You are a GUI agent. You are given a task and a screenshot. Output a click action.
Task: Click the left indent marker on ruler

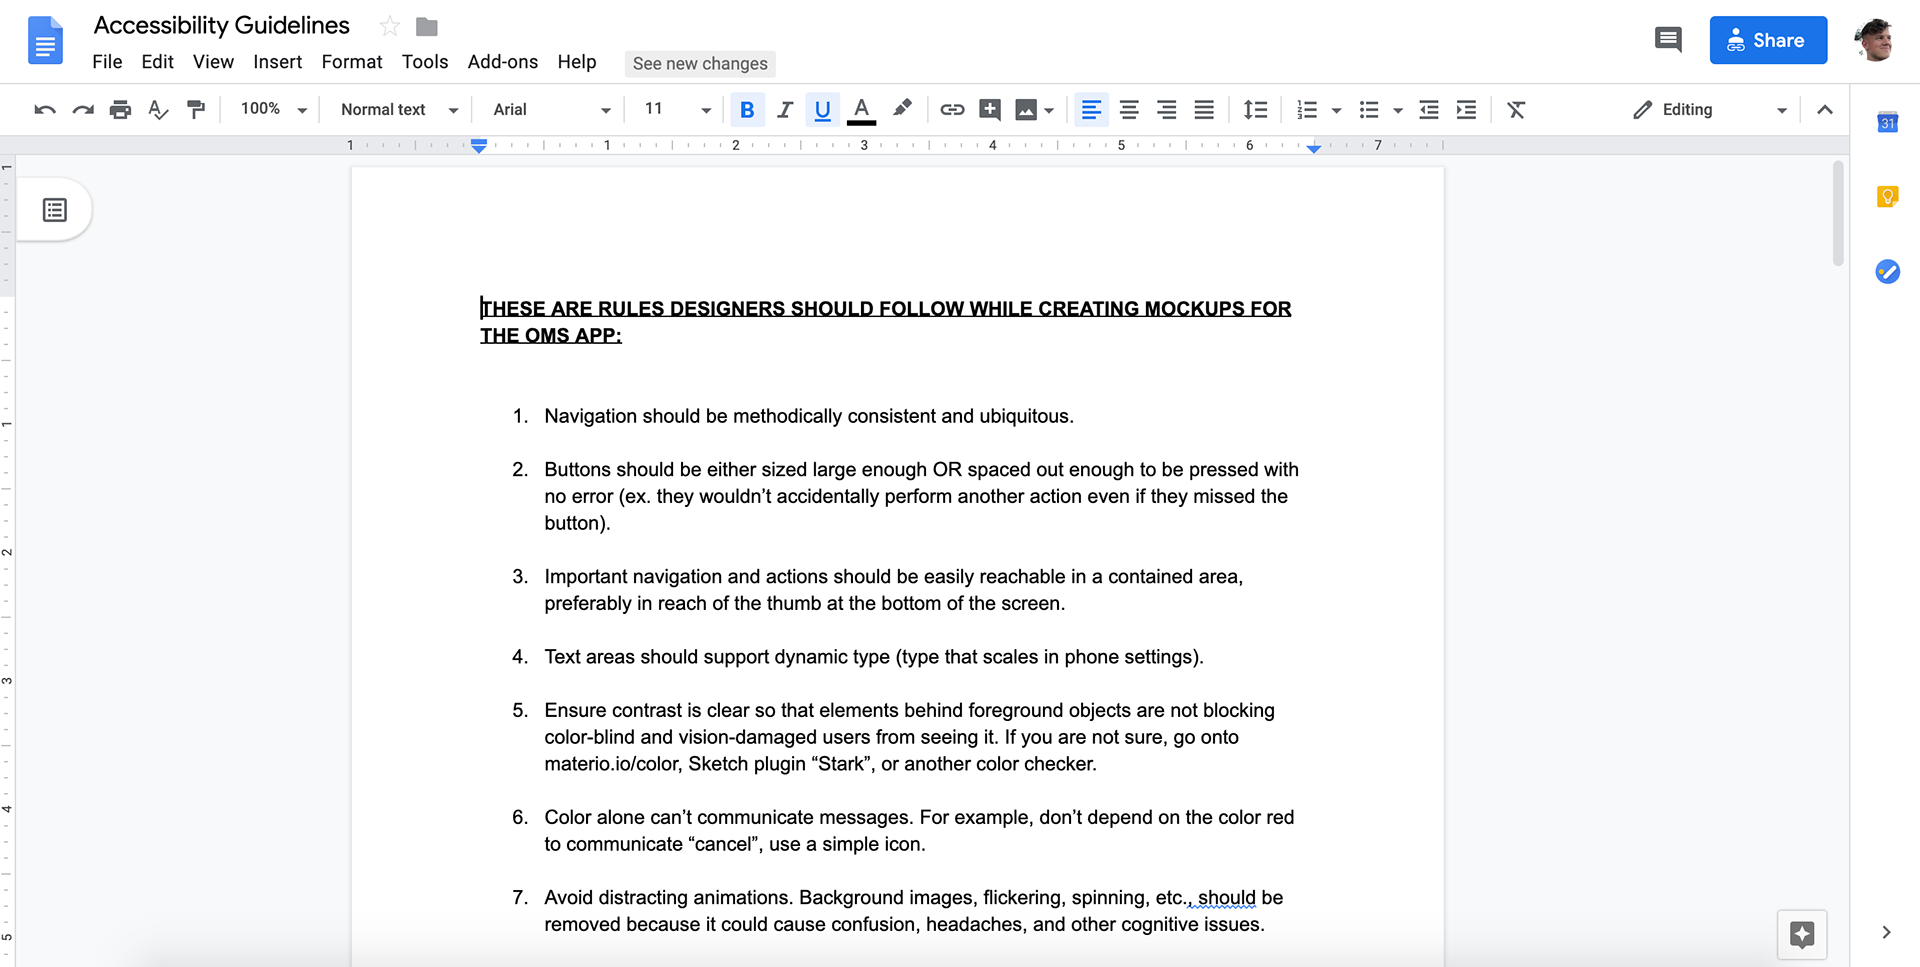tap(479, 146)
